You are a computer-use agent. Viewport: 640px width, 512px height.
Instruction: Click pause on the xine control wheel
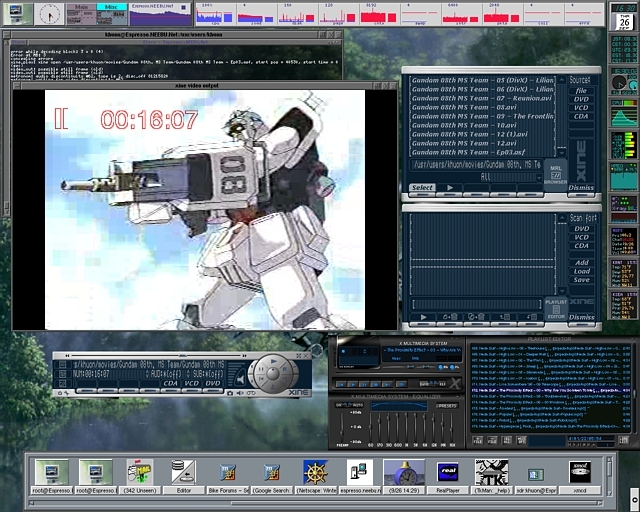point(261,369)
